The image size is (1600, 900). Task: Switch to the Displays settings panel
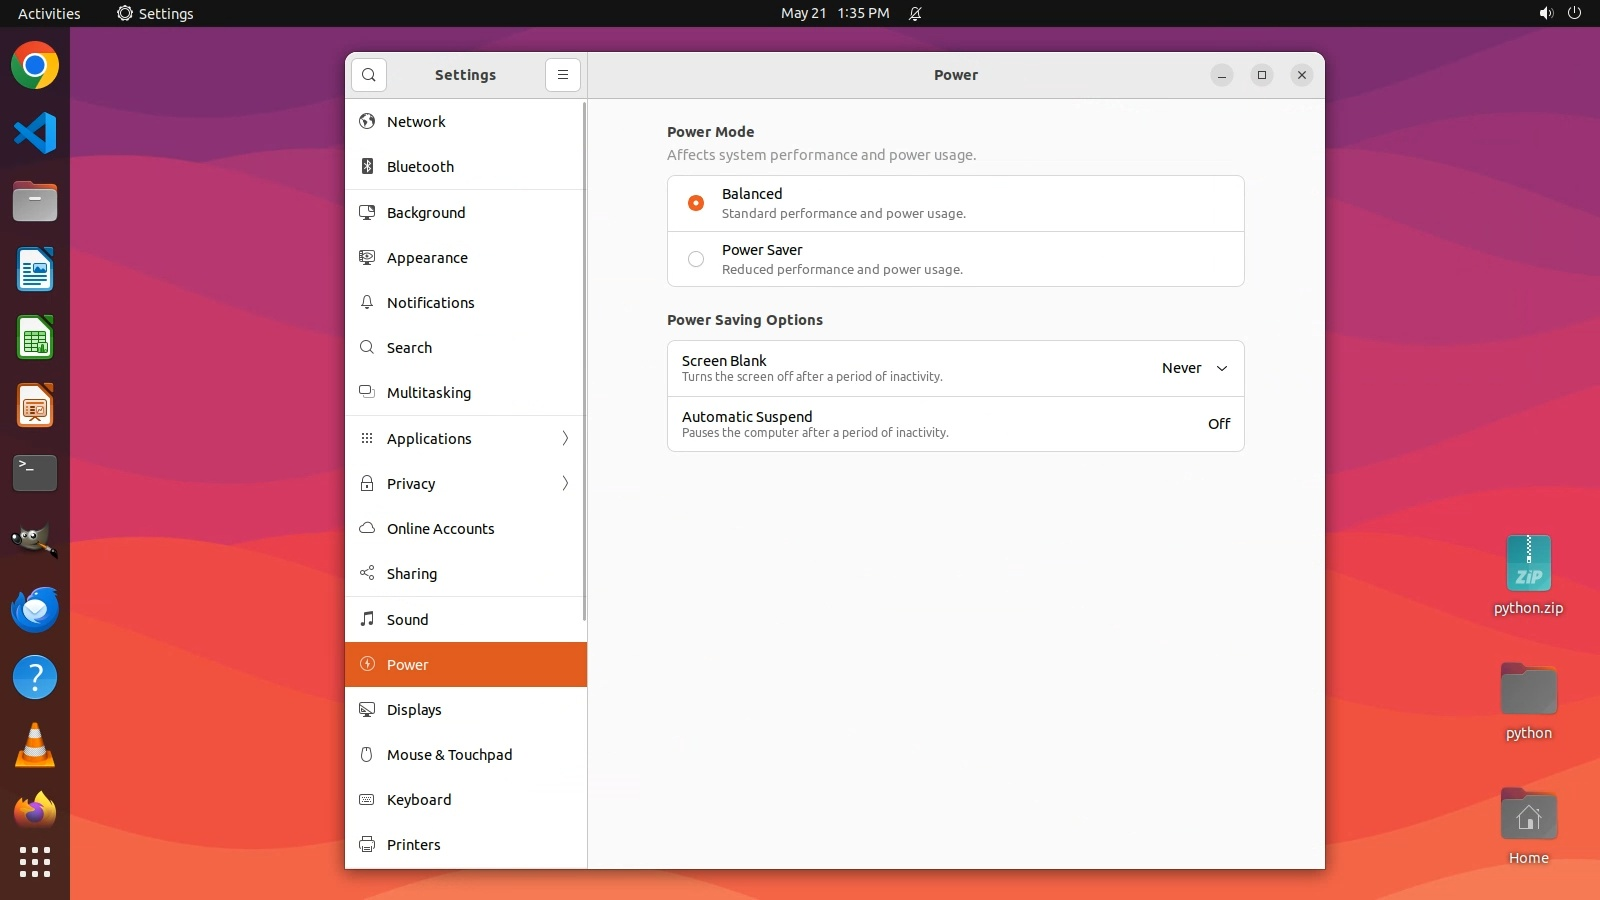[414, 710]
